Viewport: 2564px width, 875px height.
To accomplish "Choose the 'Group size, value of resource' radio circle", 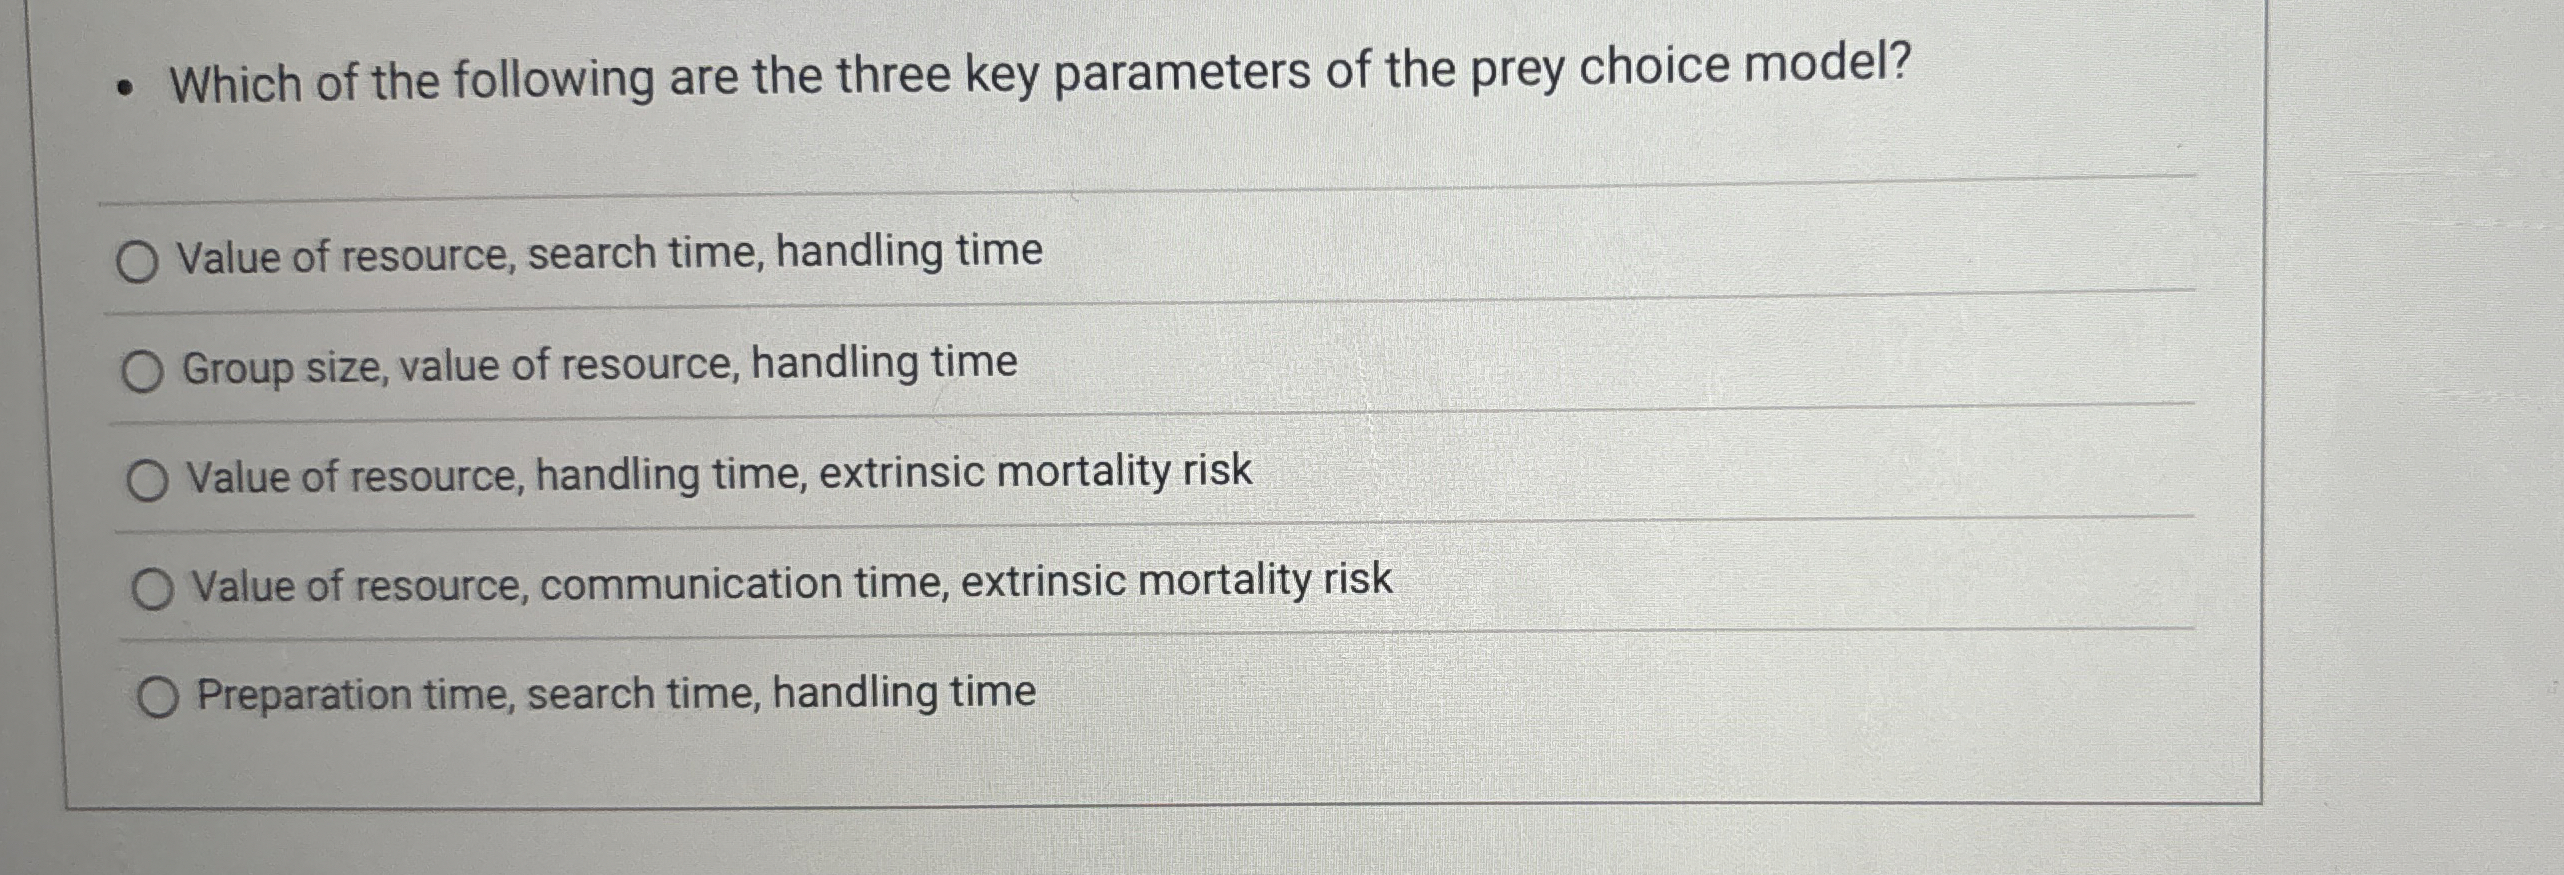I will pyautogui.click(x=142, y=373).
